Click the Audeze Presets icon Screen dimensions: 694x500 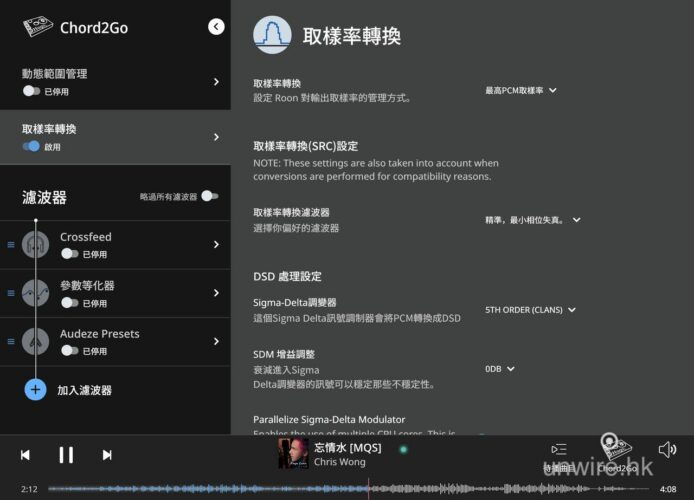point(36,341)
